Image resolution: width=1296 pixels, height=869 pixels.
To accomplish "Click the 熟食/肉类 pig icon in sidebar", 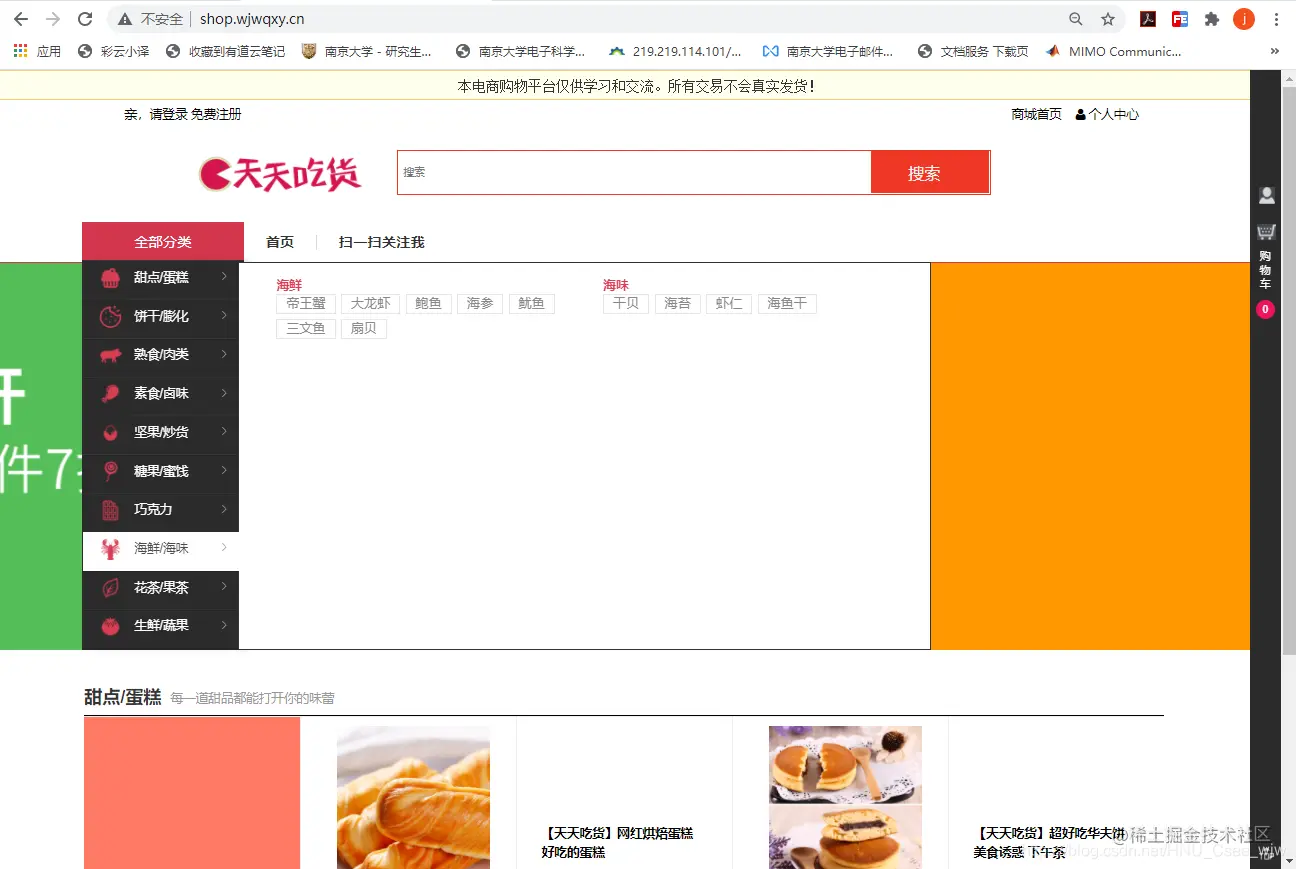I will click(x=110, y=354).
